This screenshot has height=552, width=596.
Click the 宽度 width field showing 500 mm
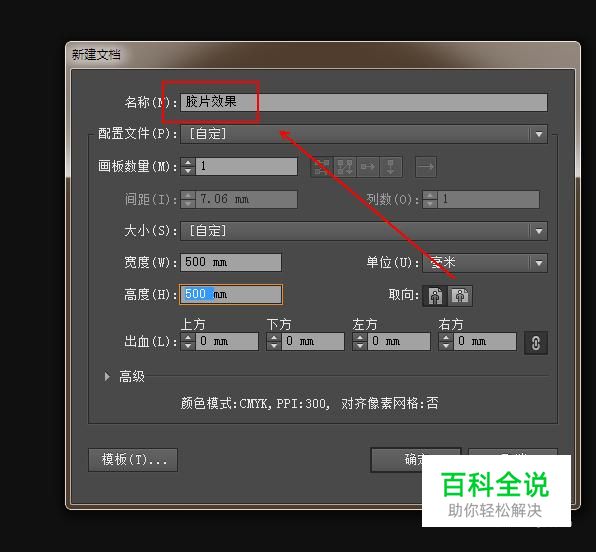231,262
